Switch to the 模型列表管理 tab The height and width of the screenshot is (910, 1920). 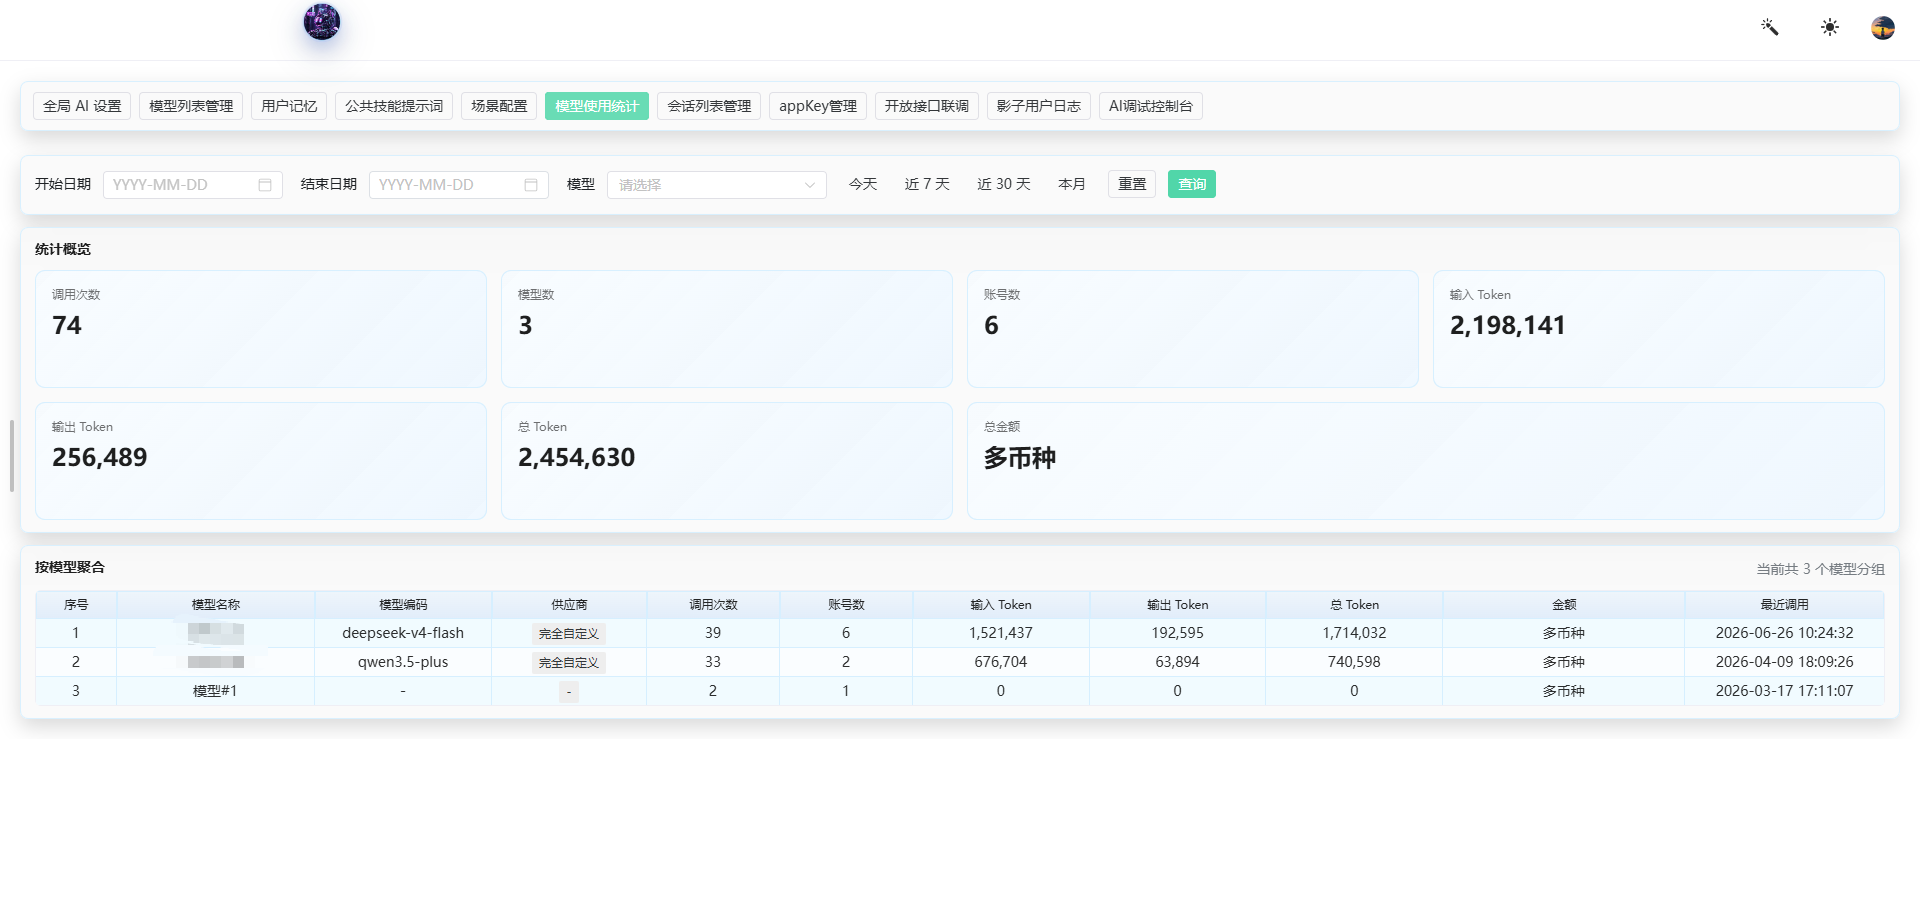(x=191, y=106)
